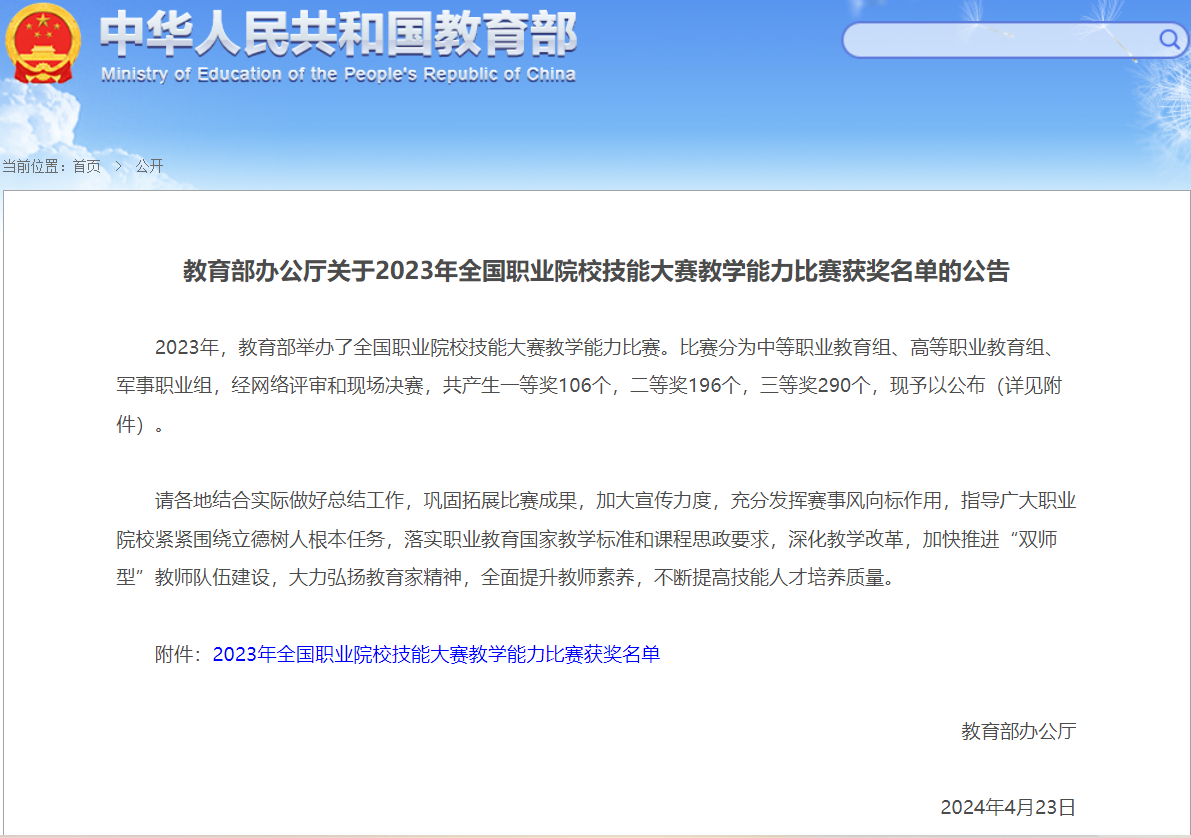Go to 首页 in breadcrumb

(x=87, y=166)
